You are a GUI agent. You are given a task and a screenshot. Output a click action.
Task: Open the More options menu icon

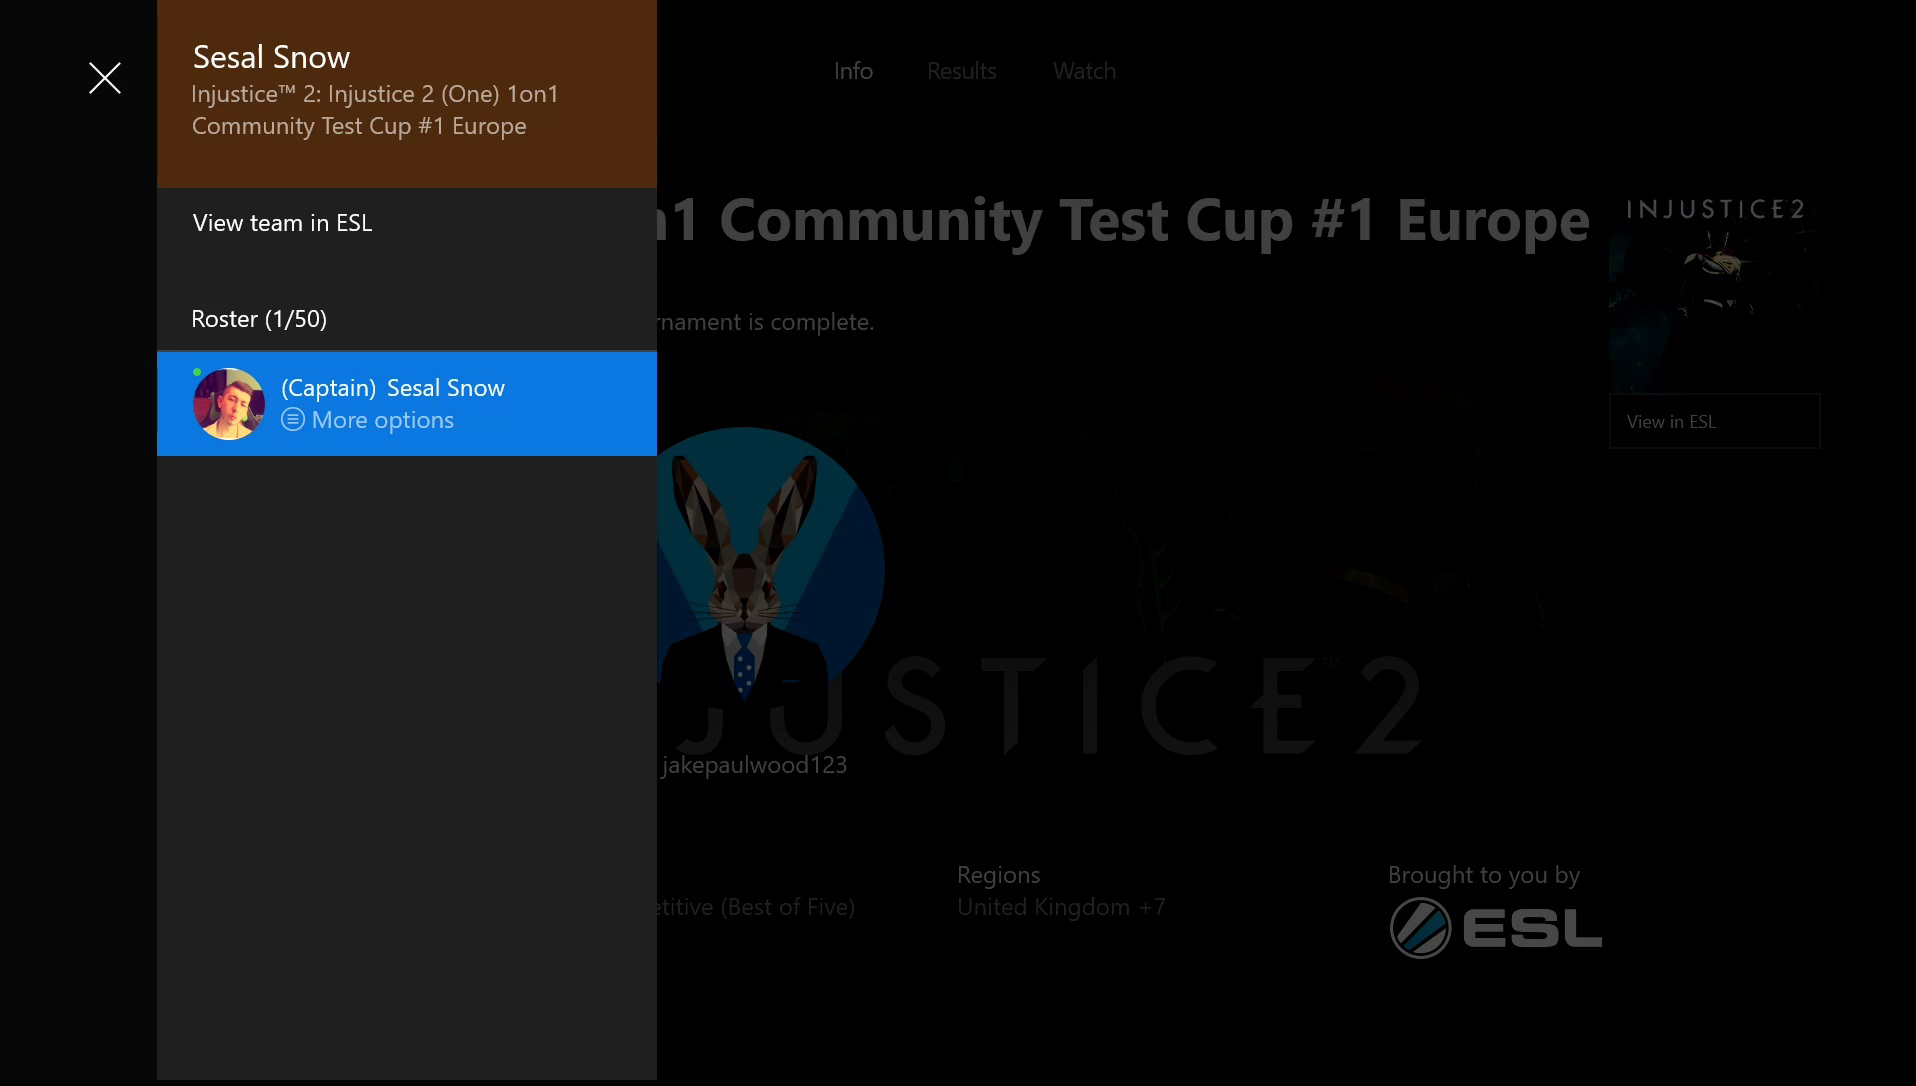[293, 420]
